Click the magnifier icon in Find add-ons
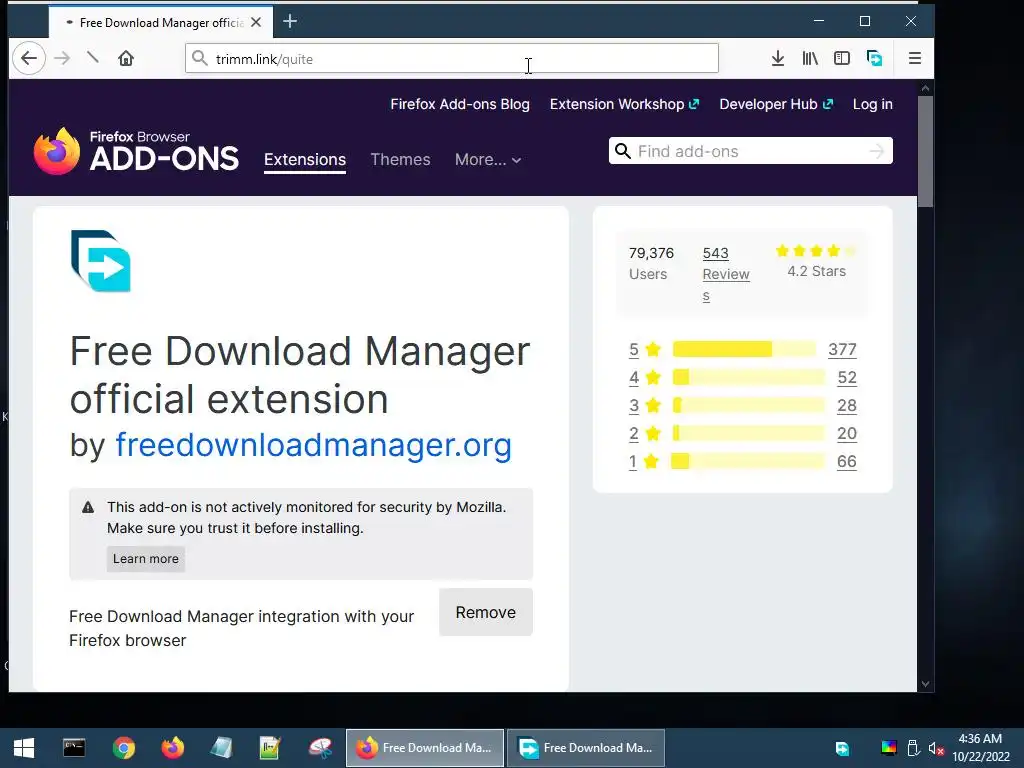The height and width of the screenshot is (768, 1024). [623, 152]
